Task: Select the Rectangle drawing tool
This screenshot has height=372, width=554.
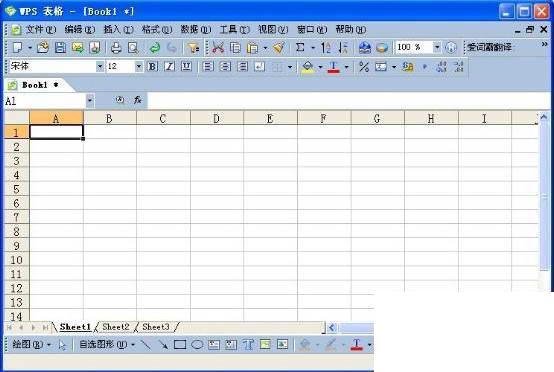Action: pos(180,344)
